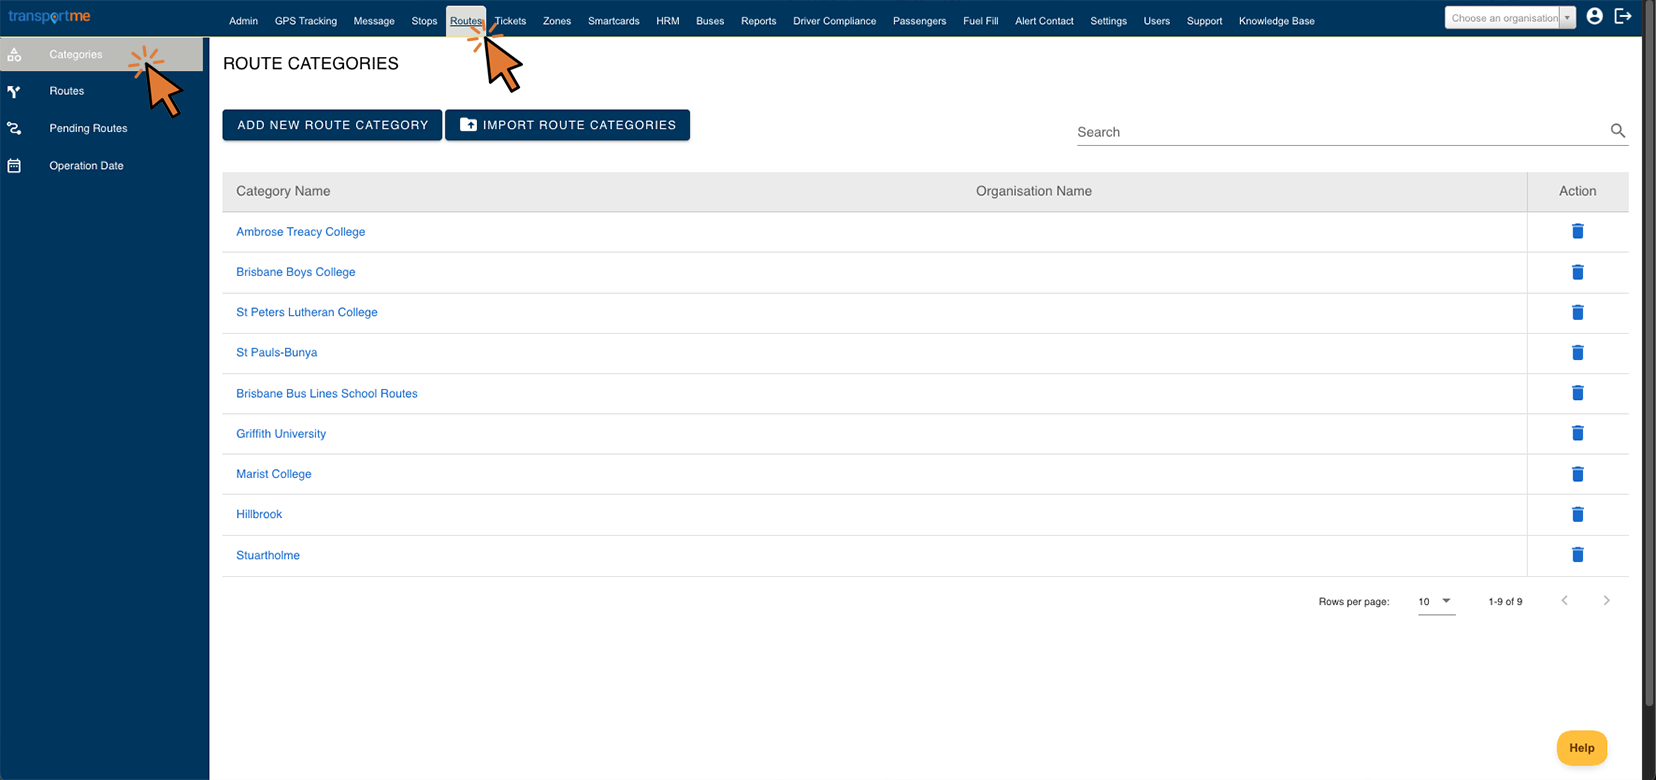Click Import Route Categories button
The image size is (1656, 780).
pos(567,125)
